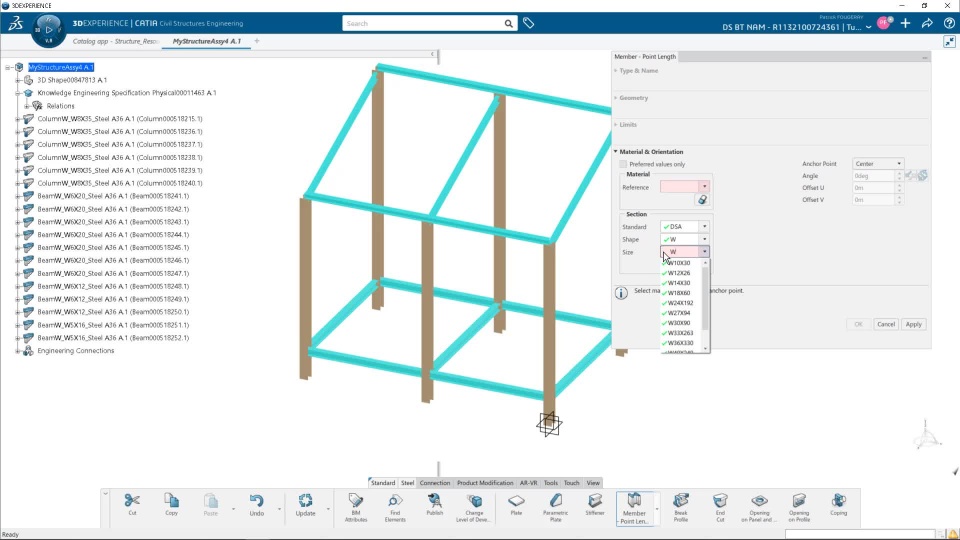The width and height of the screenshot is (960, 540).
Task: Choose size W10X30 from the list
Action: tap(678, 263)
